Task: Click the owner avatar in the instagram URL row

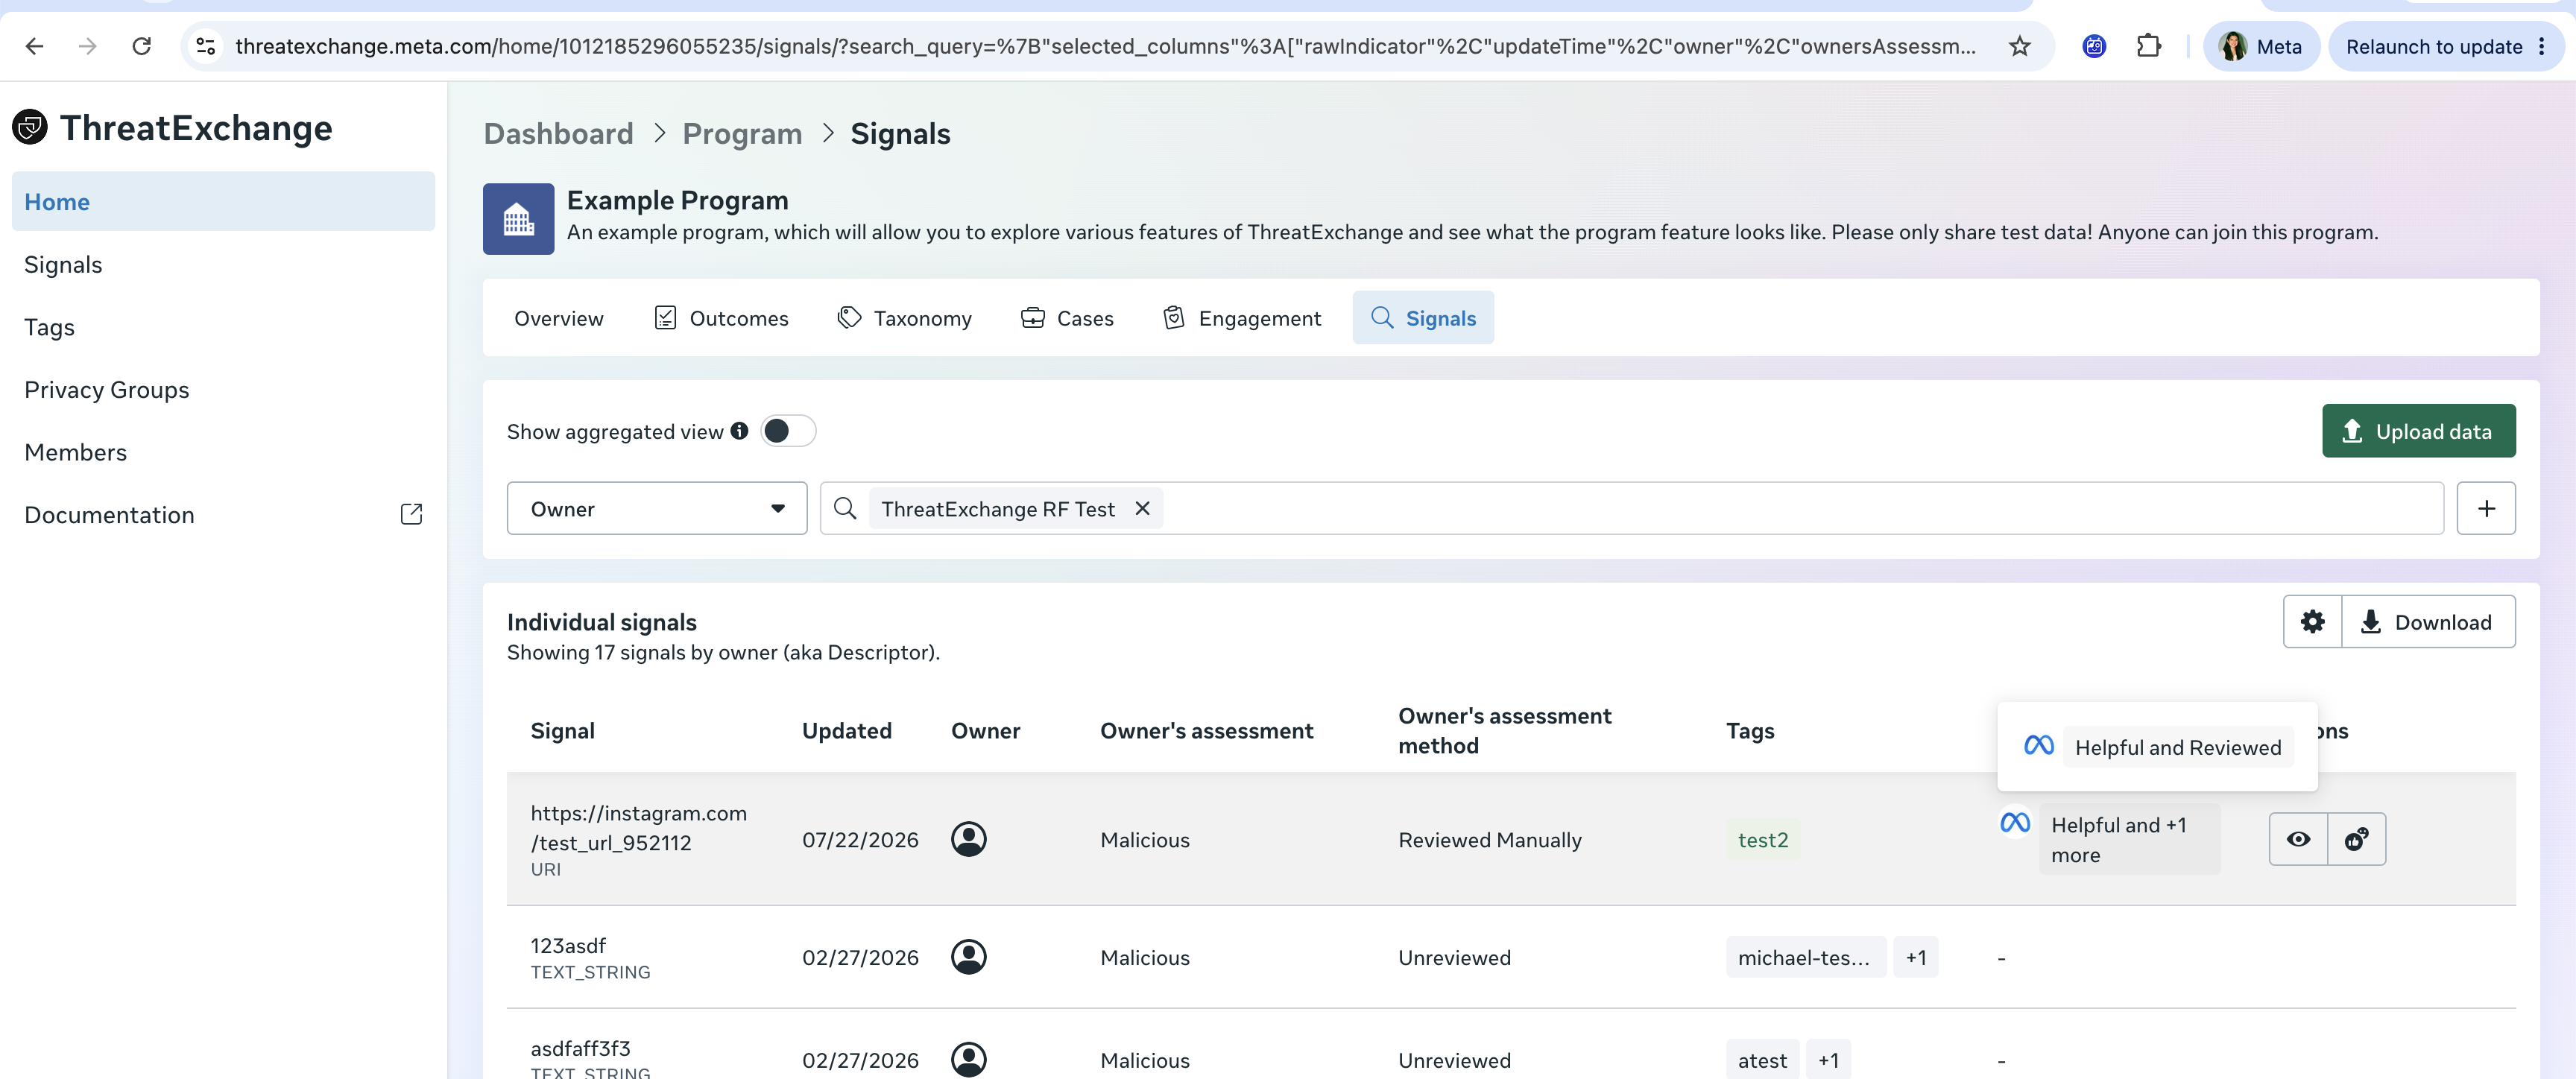Action: tap(968, 839)
